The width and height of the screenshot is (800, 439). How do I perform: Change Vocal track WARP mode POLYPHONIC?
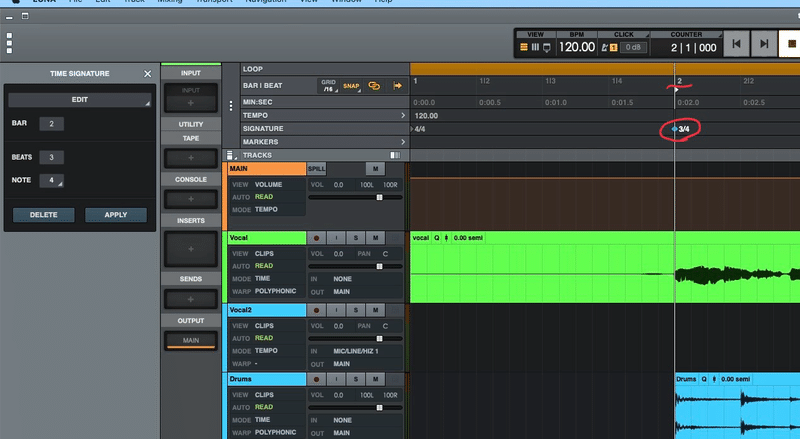click(276, 291)
